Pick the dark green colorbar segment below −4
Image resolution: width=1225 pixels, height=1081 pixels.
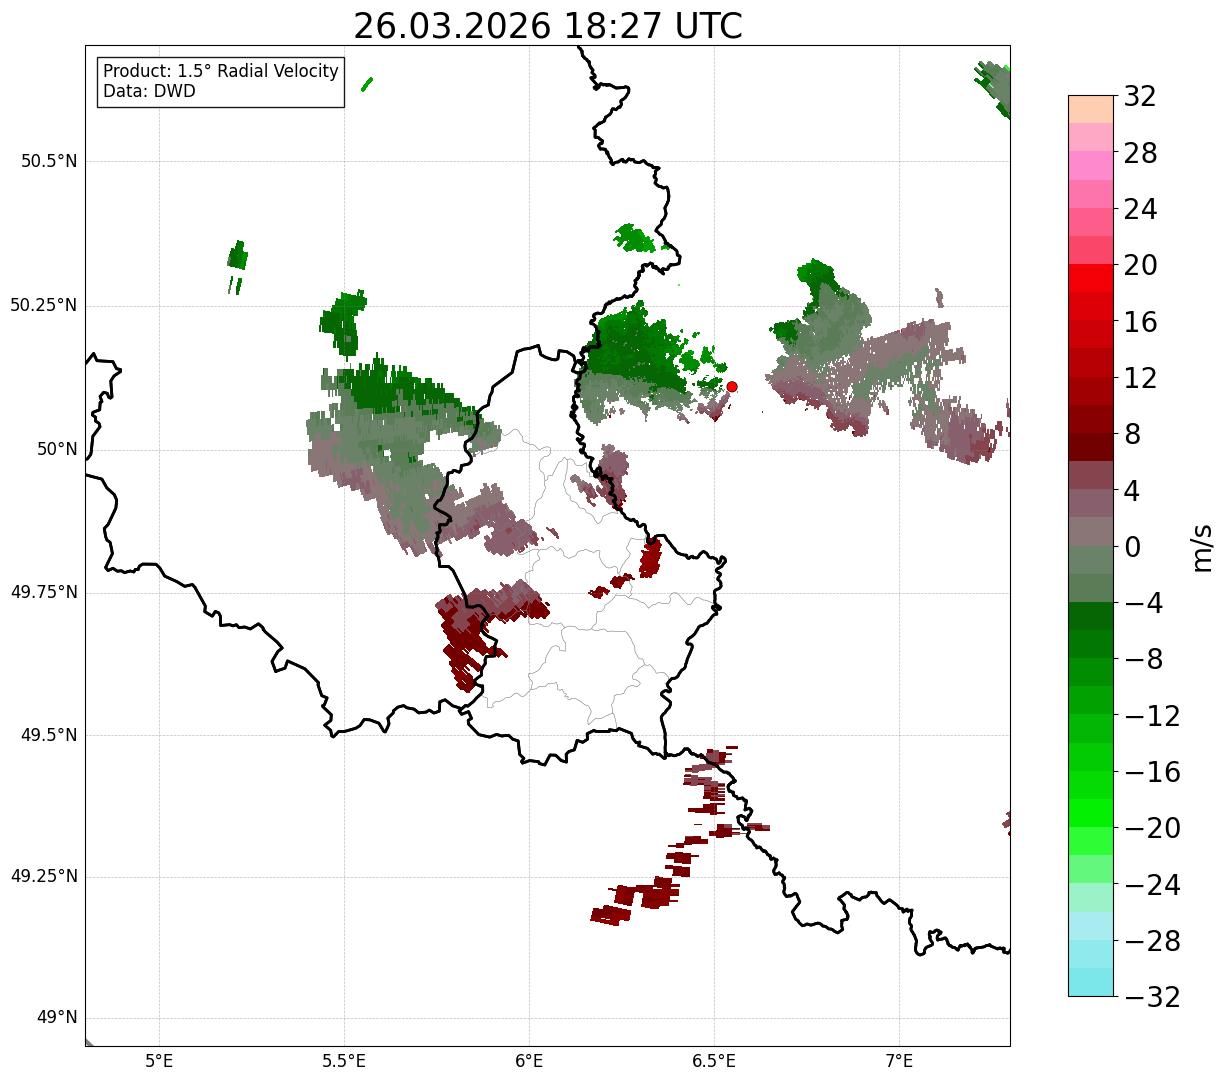pyautogui.click(x=1091, y=616)
